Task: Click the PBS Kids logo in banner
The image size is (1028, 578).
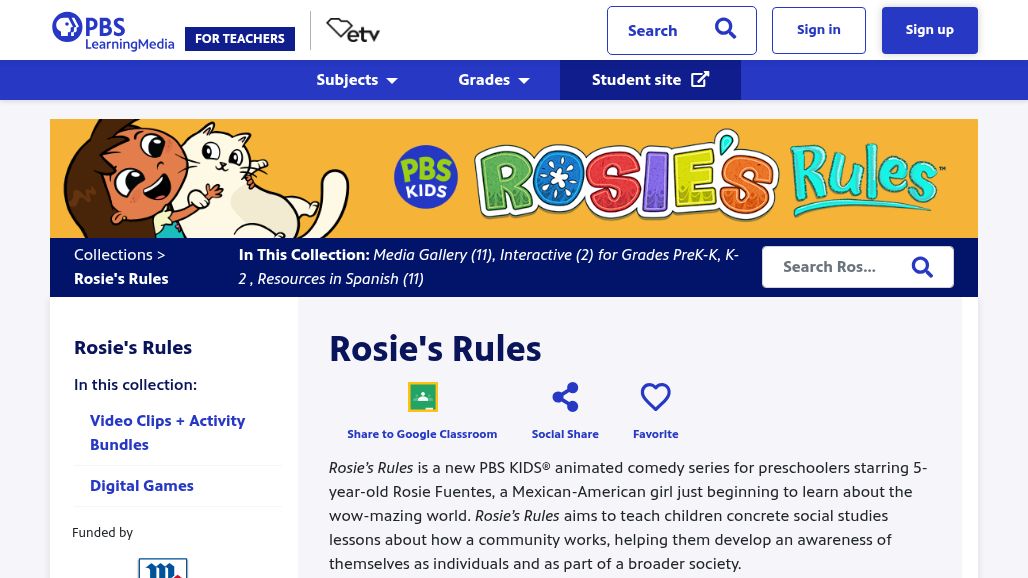Action: coord(426,177)
